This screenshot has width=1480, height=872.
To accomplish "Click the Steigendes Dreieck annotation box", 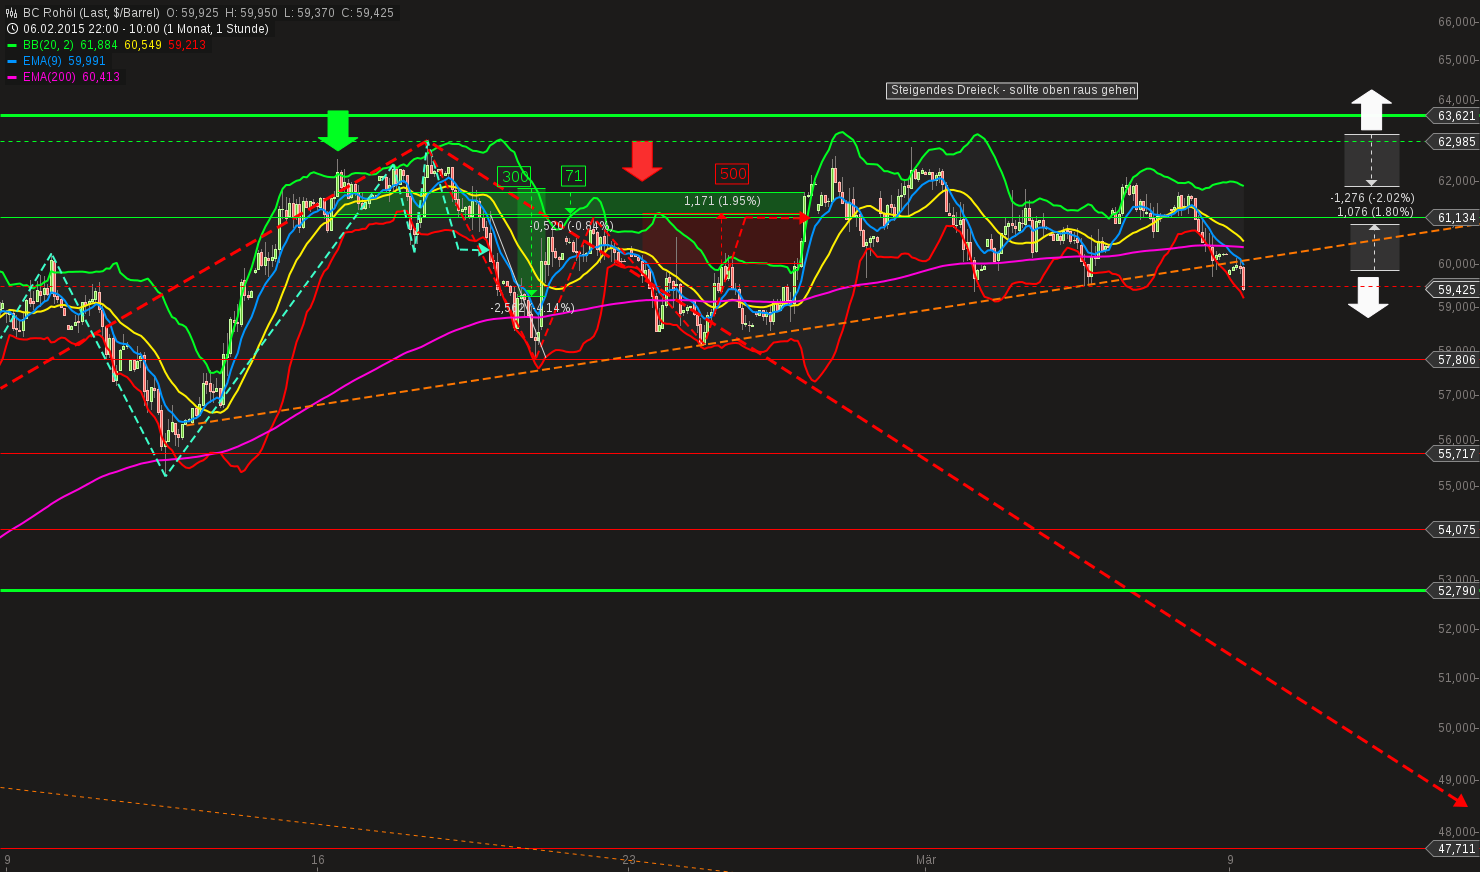I will click(x=1011, y=90).
